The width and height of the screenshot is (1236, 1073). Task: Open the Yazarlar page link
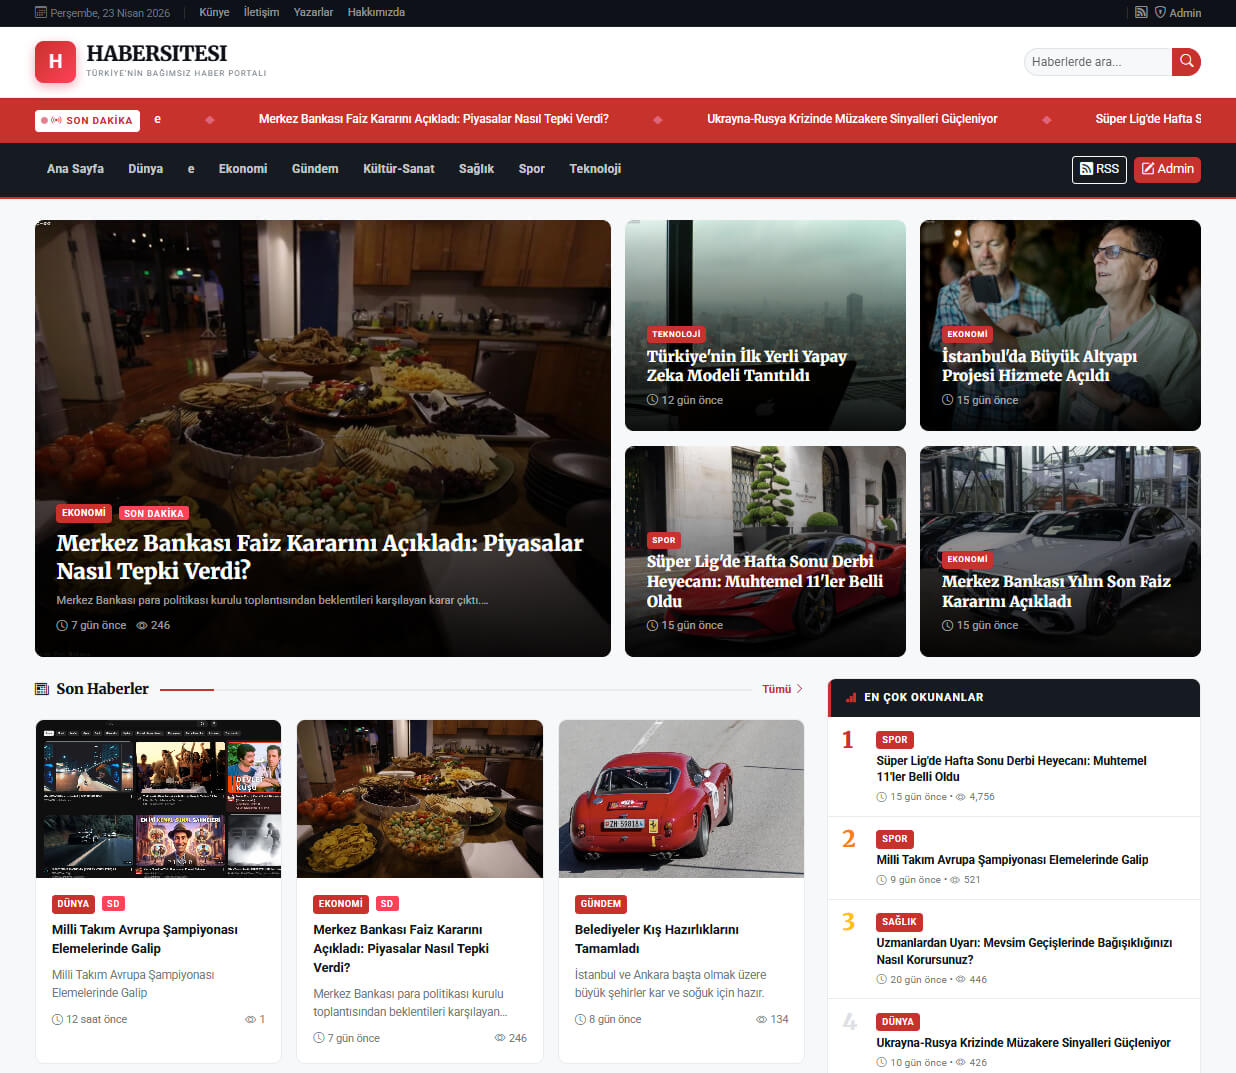[313, 13]
